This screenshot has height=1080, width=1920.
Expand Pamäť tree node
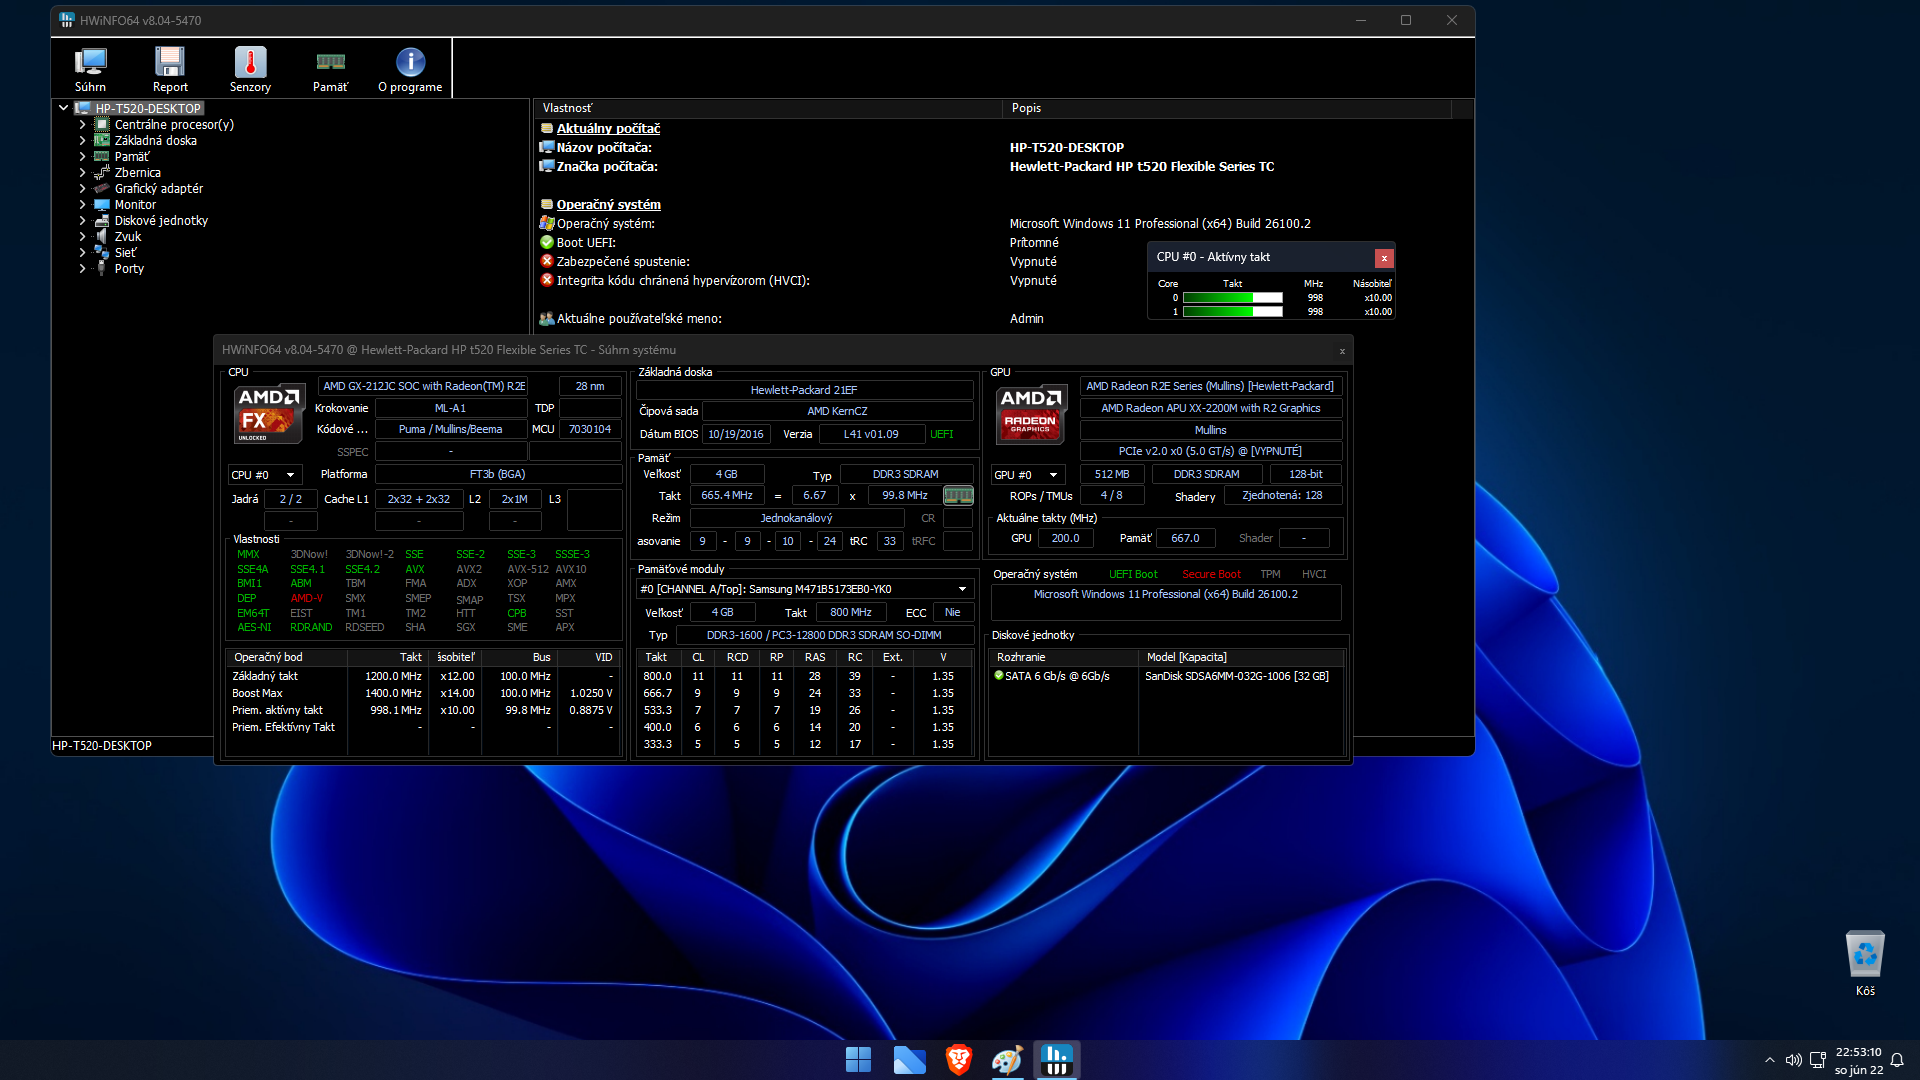point(82,157)
